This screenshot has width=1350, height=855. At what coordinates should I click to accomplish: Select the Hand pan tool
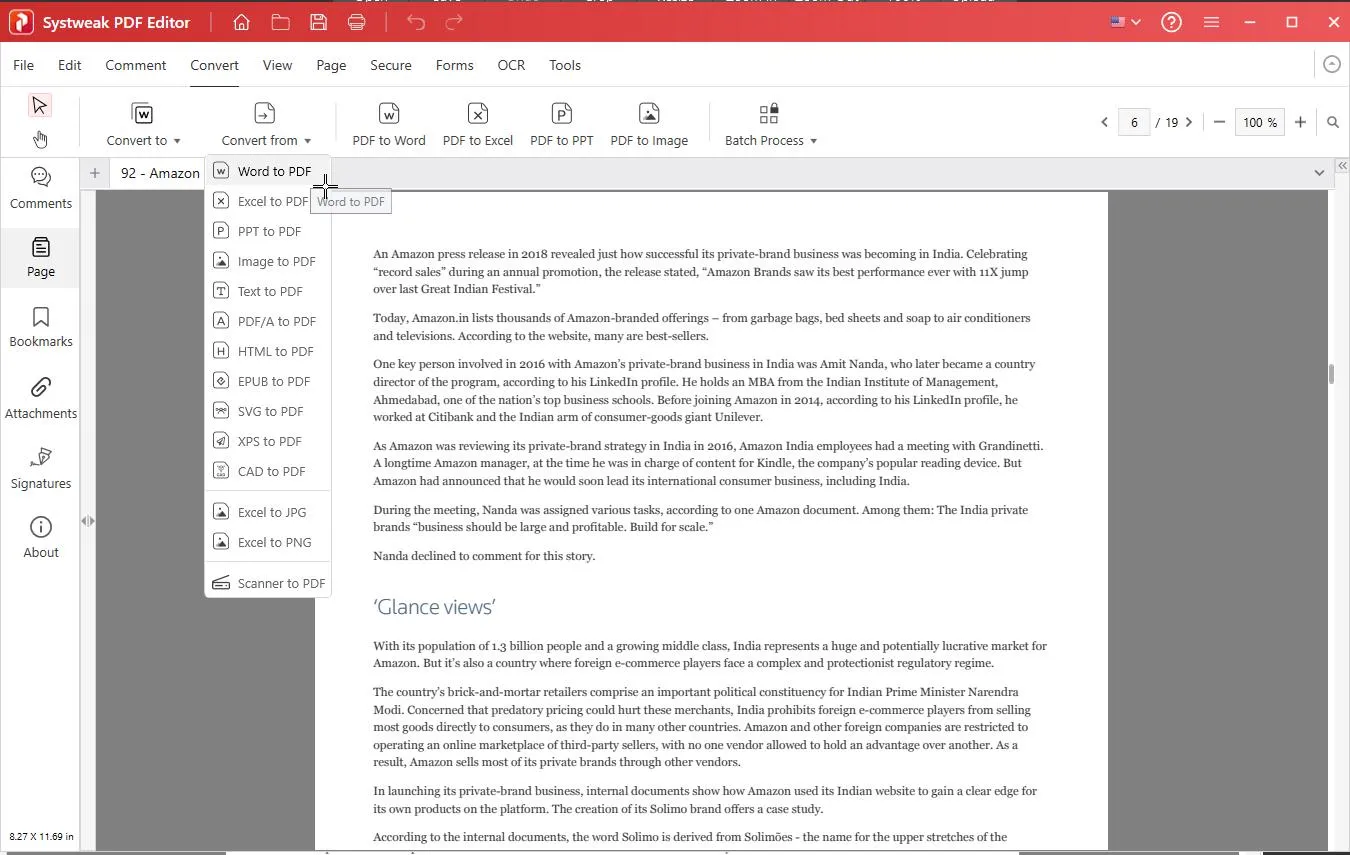40,139
